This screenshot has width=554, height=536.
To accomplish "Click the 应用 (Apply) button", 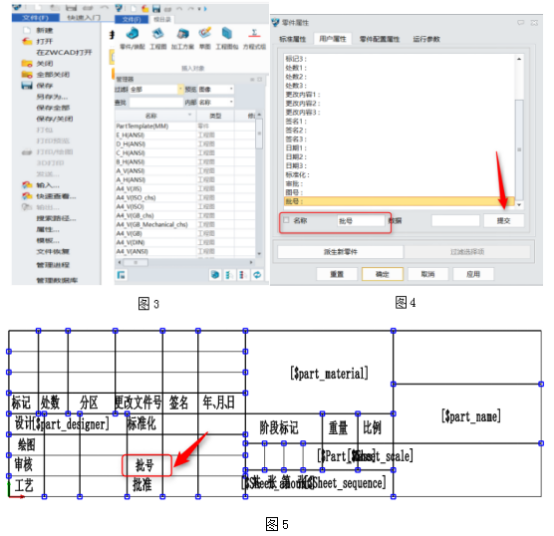I will tap(473, 274).
